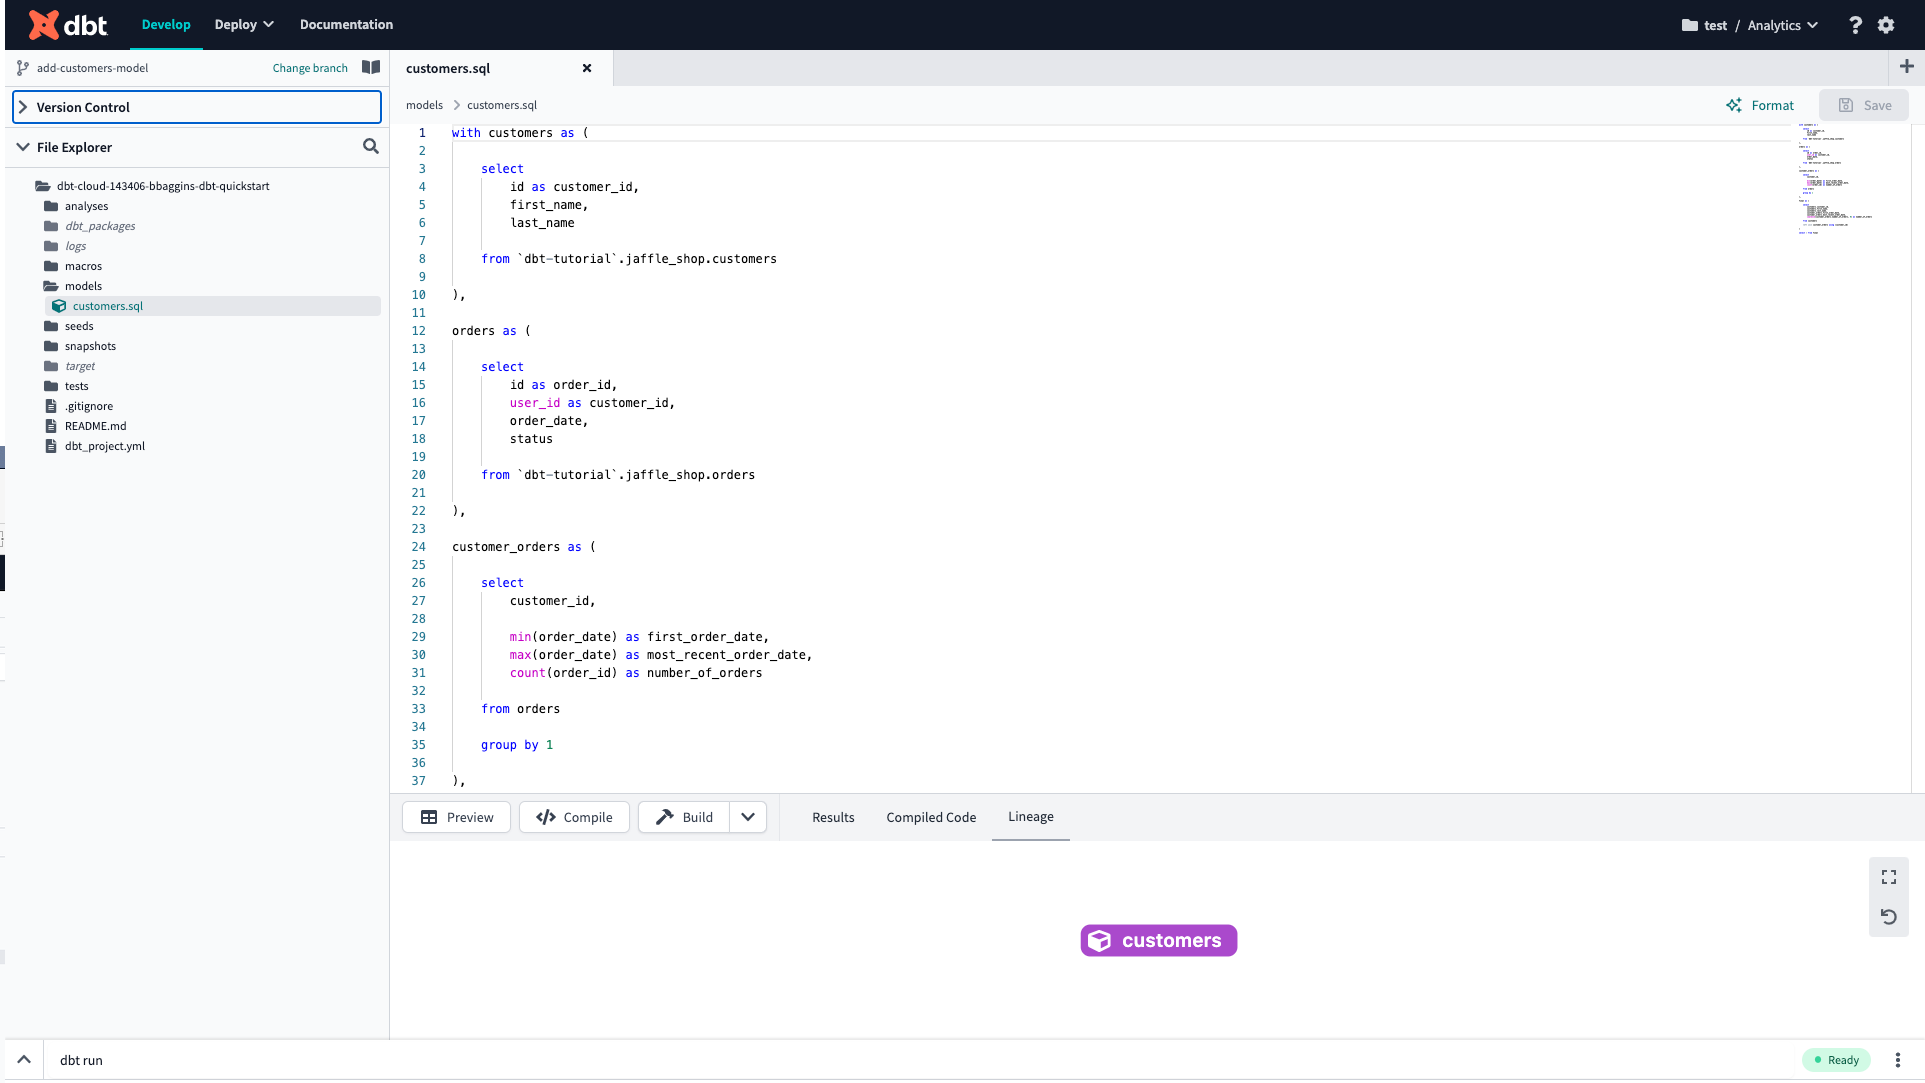Expand the tests folder
The height and width of the screenshot is (1083, 1925).
click(67, 386)
